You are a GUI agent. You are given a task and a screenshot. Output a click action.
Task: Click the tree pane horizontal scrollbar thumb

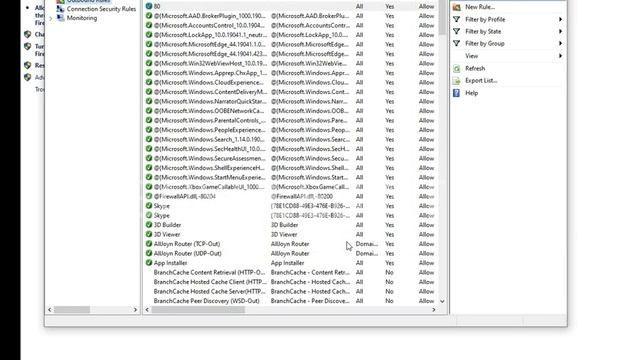(x=72, y=310)
